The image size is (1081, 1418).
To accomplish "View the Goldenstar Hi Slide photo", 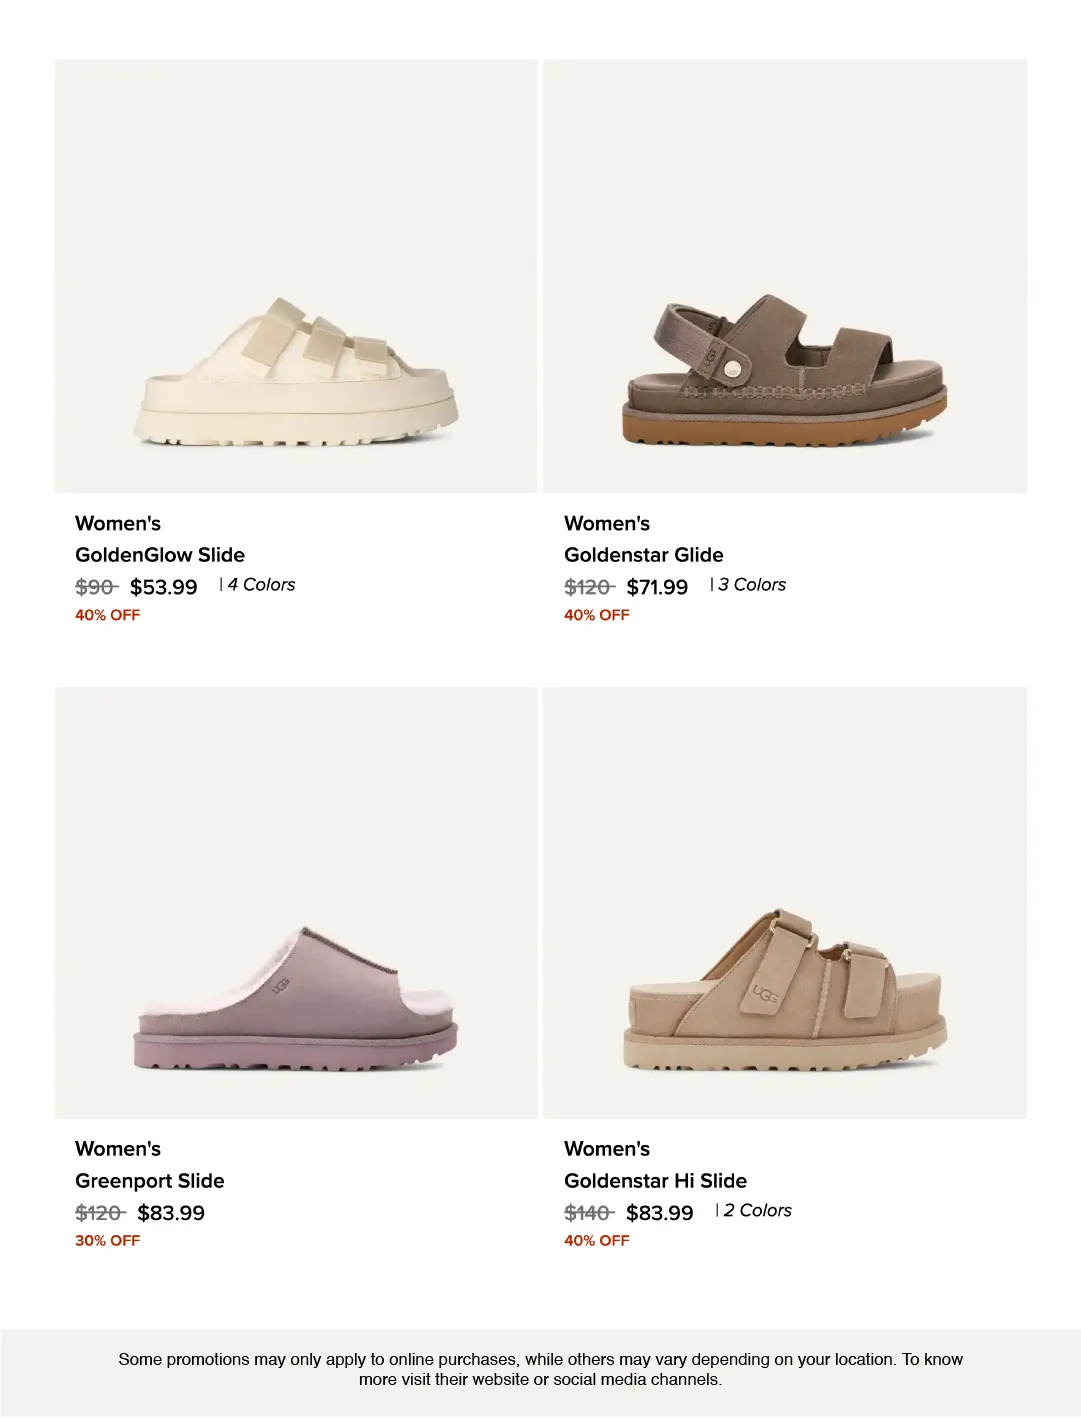I will click(x=785, y=903).
